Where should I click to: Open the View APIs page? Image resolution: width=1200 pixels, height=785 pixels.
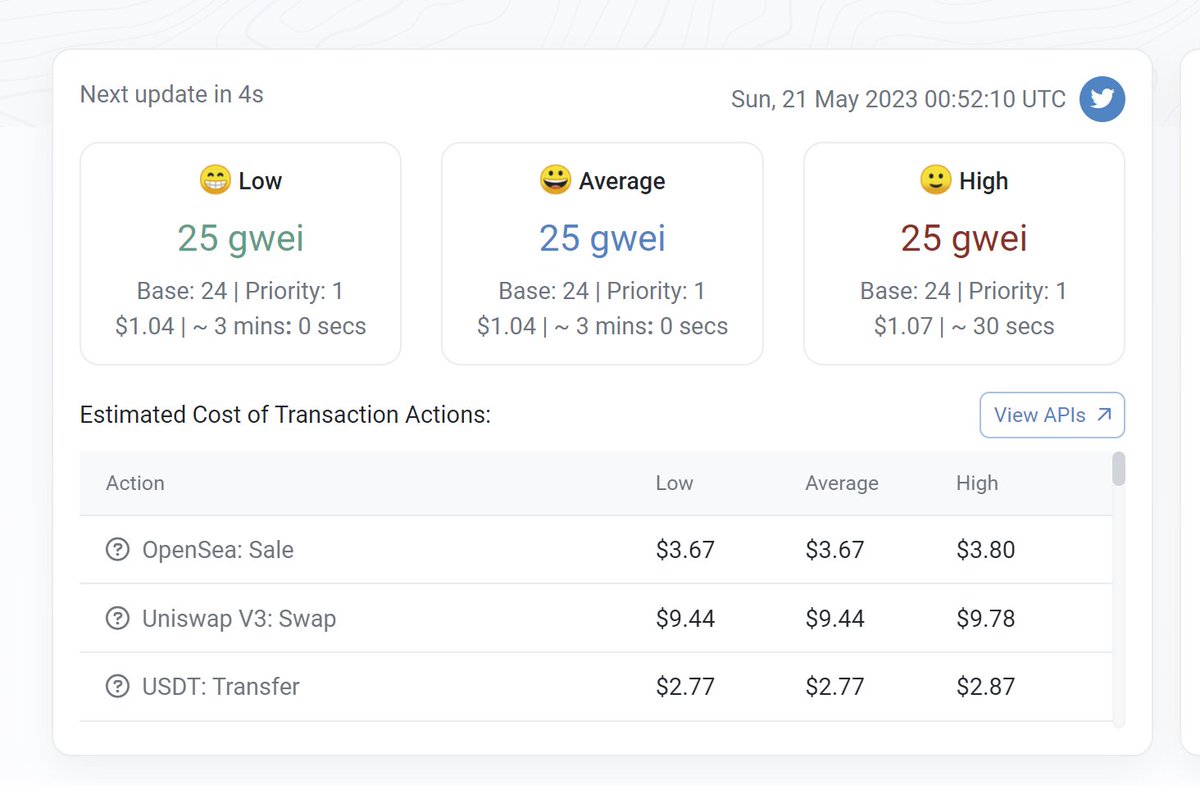pyautogui.click(x=1051, y=414)
